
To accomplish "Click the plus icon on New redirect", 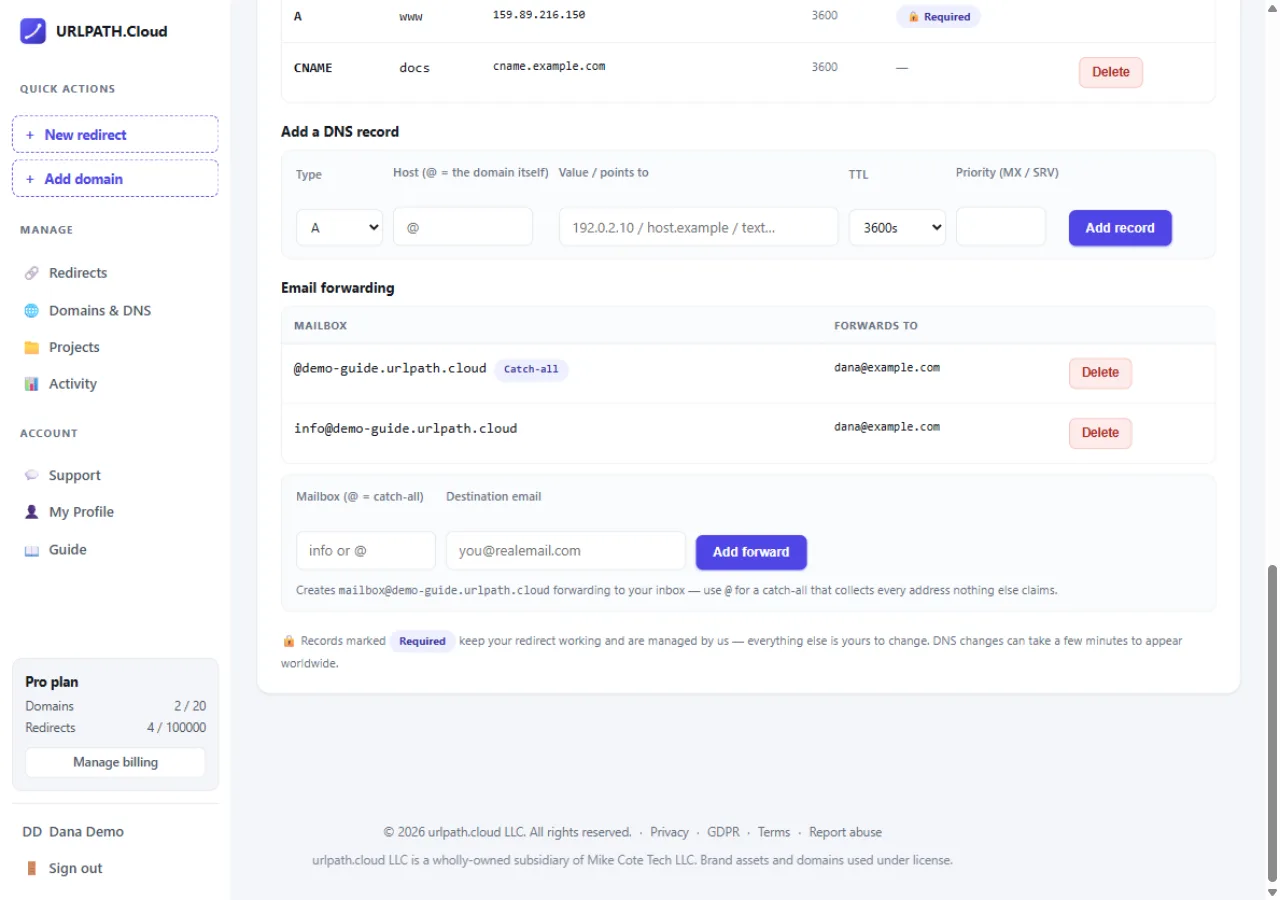I will tap(30, 135).
